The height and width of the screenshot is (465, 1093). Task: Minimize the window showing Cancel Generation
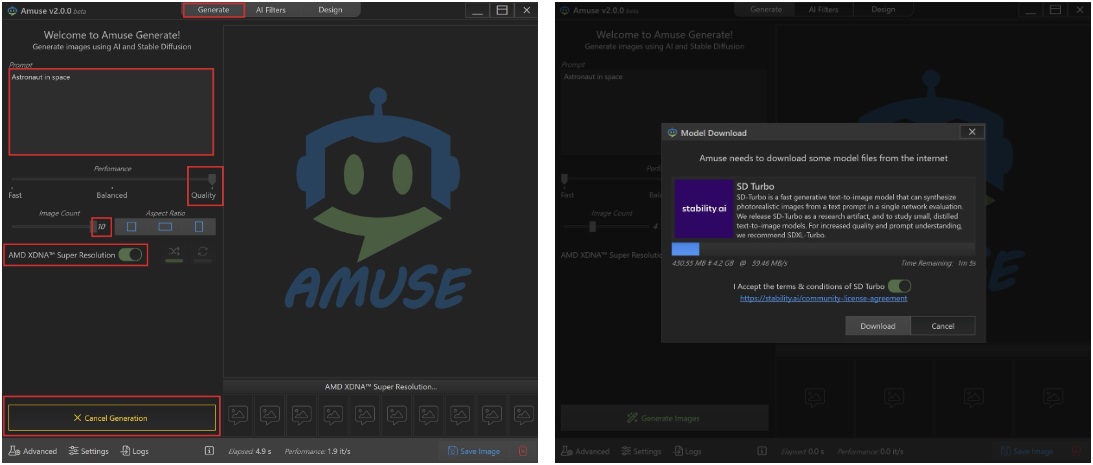tap(477, 10)
